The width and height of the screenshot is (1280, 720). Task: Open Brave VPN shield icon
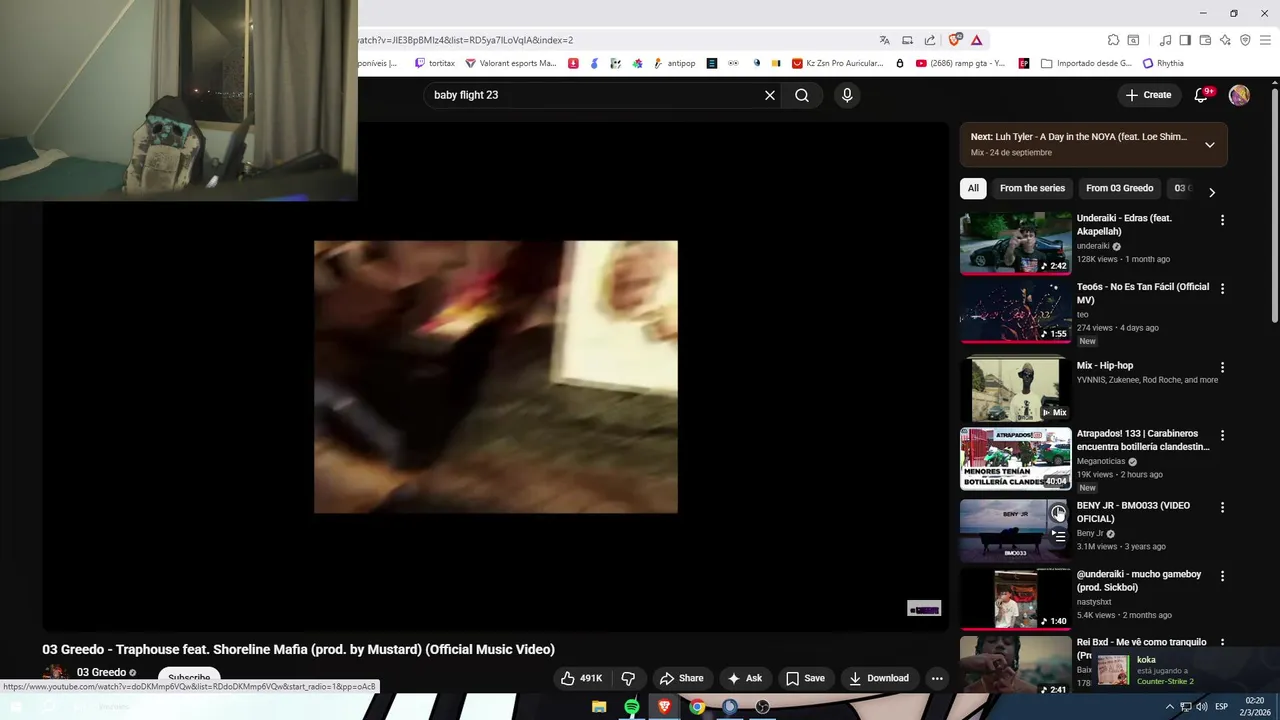click(1245, 40)
